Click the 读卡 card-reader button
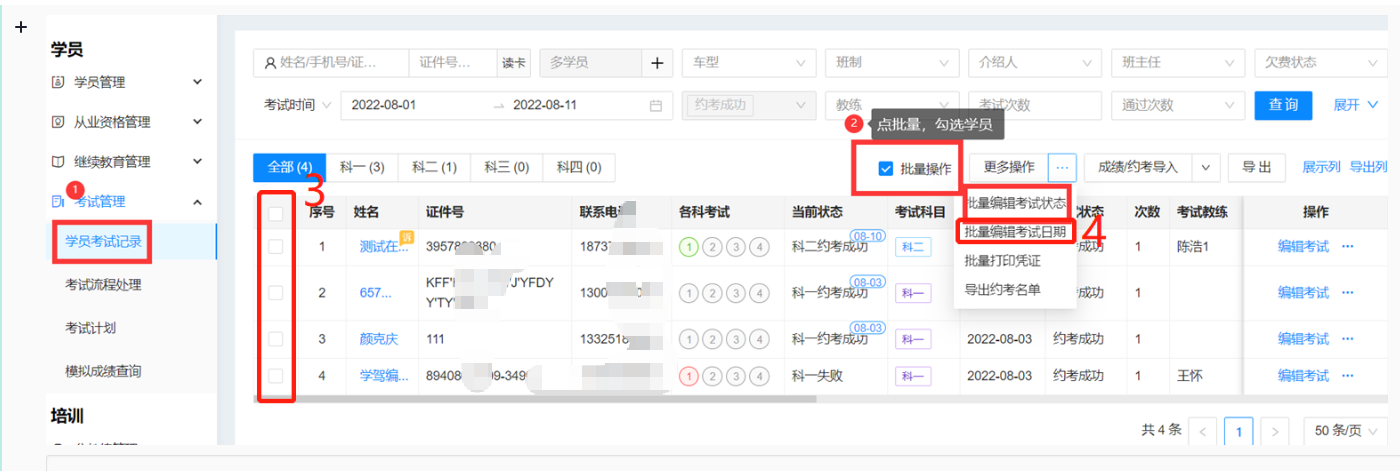Viewport: 1400px width, 471px height. click(x=514, y=63)
